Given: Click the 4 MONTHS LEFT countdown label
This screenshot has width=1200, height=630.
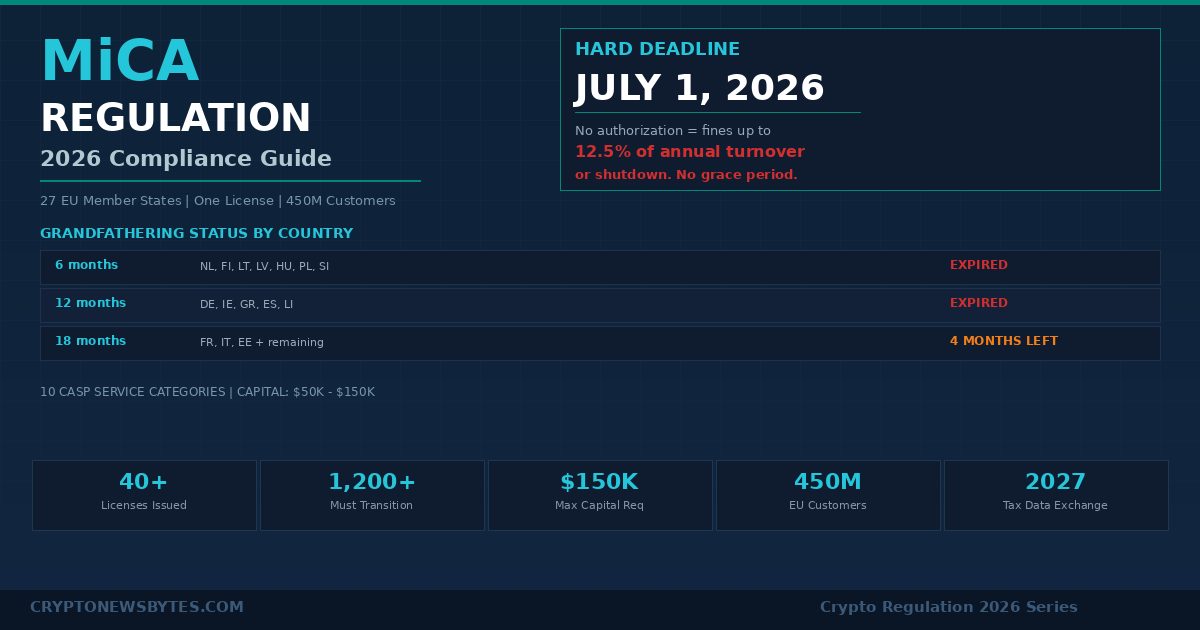Looking at the screenshot, I should [x=1004, y=341].
